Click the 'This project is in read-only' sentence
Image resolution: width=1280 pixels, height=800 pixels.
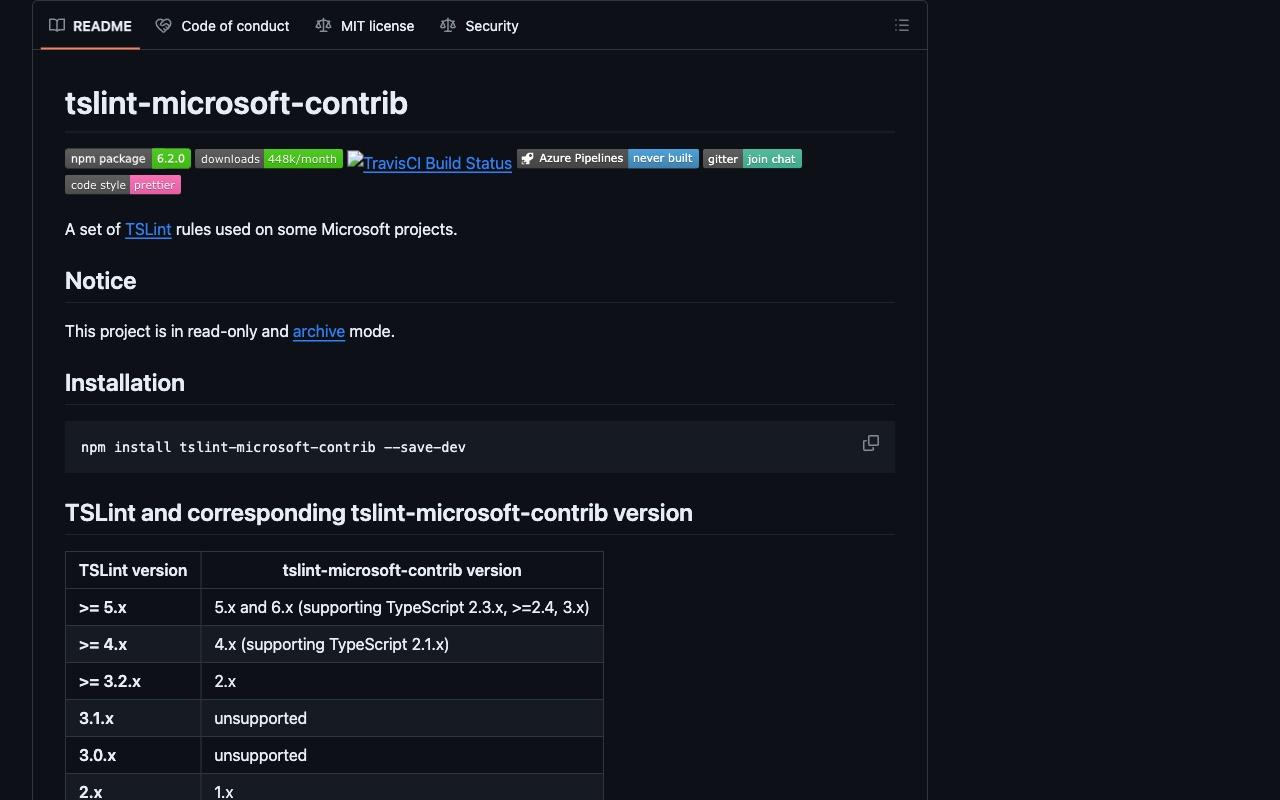click(230, 331)
